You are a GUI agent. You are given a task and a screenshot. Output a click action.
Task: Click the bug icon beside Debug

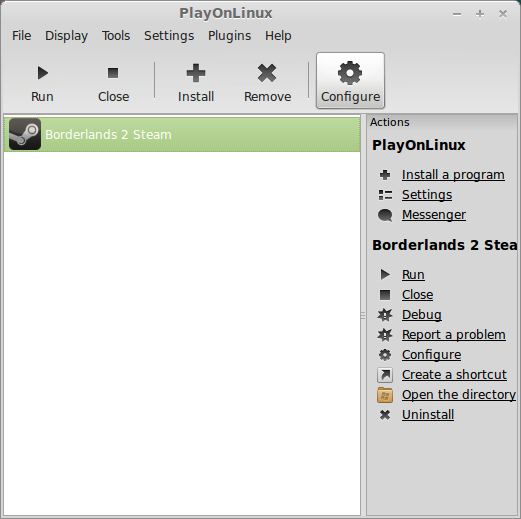coord(385,315)
